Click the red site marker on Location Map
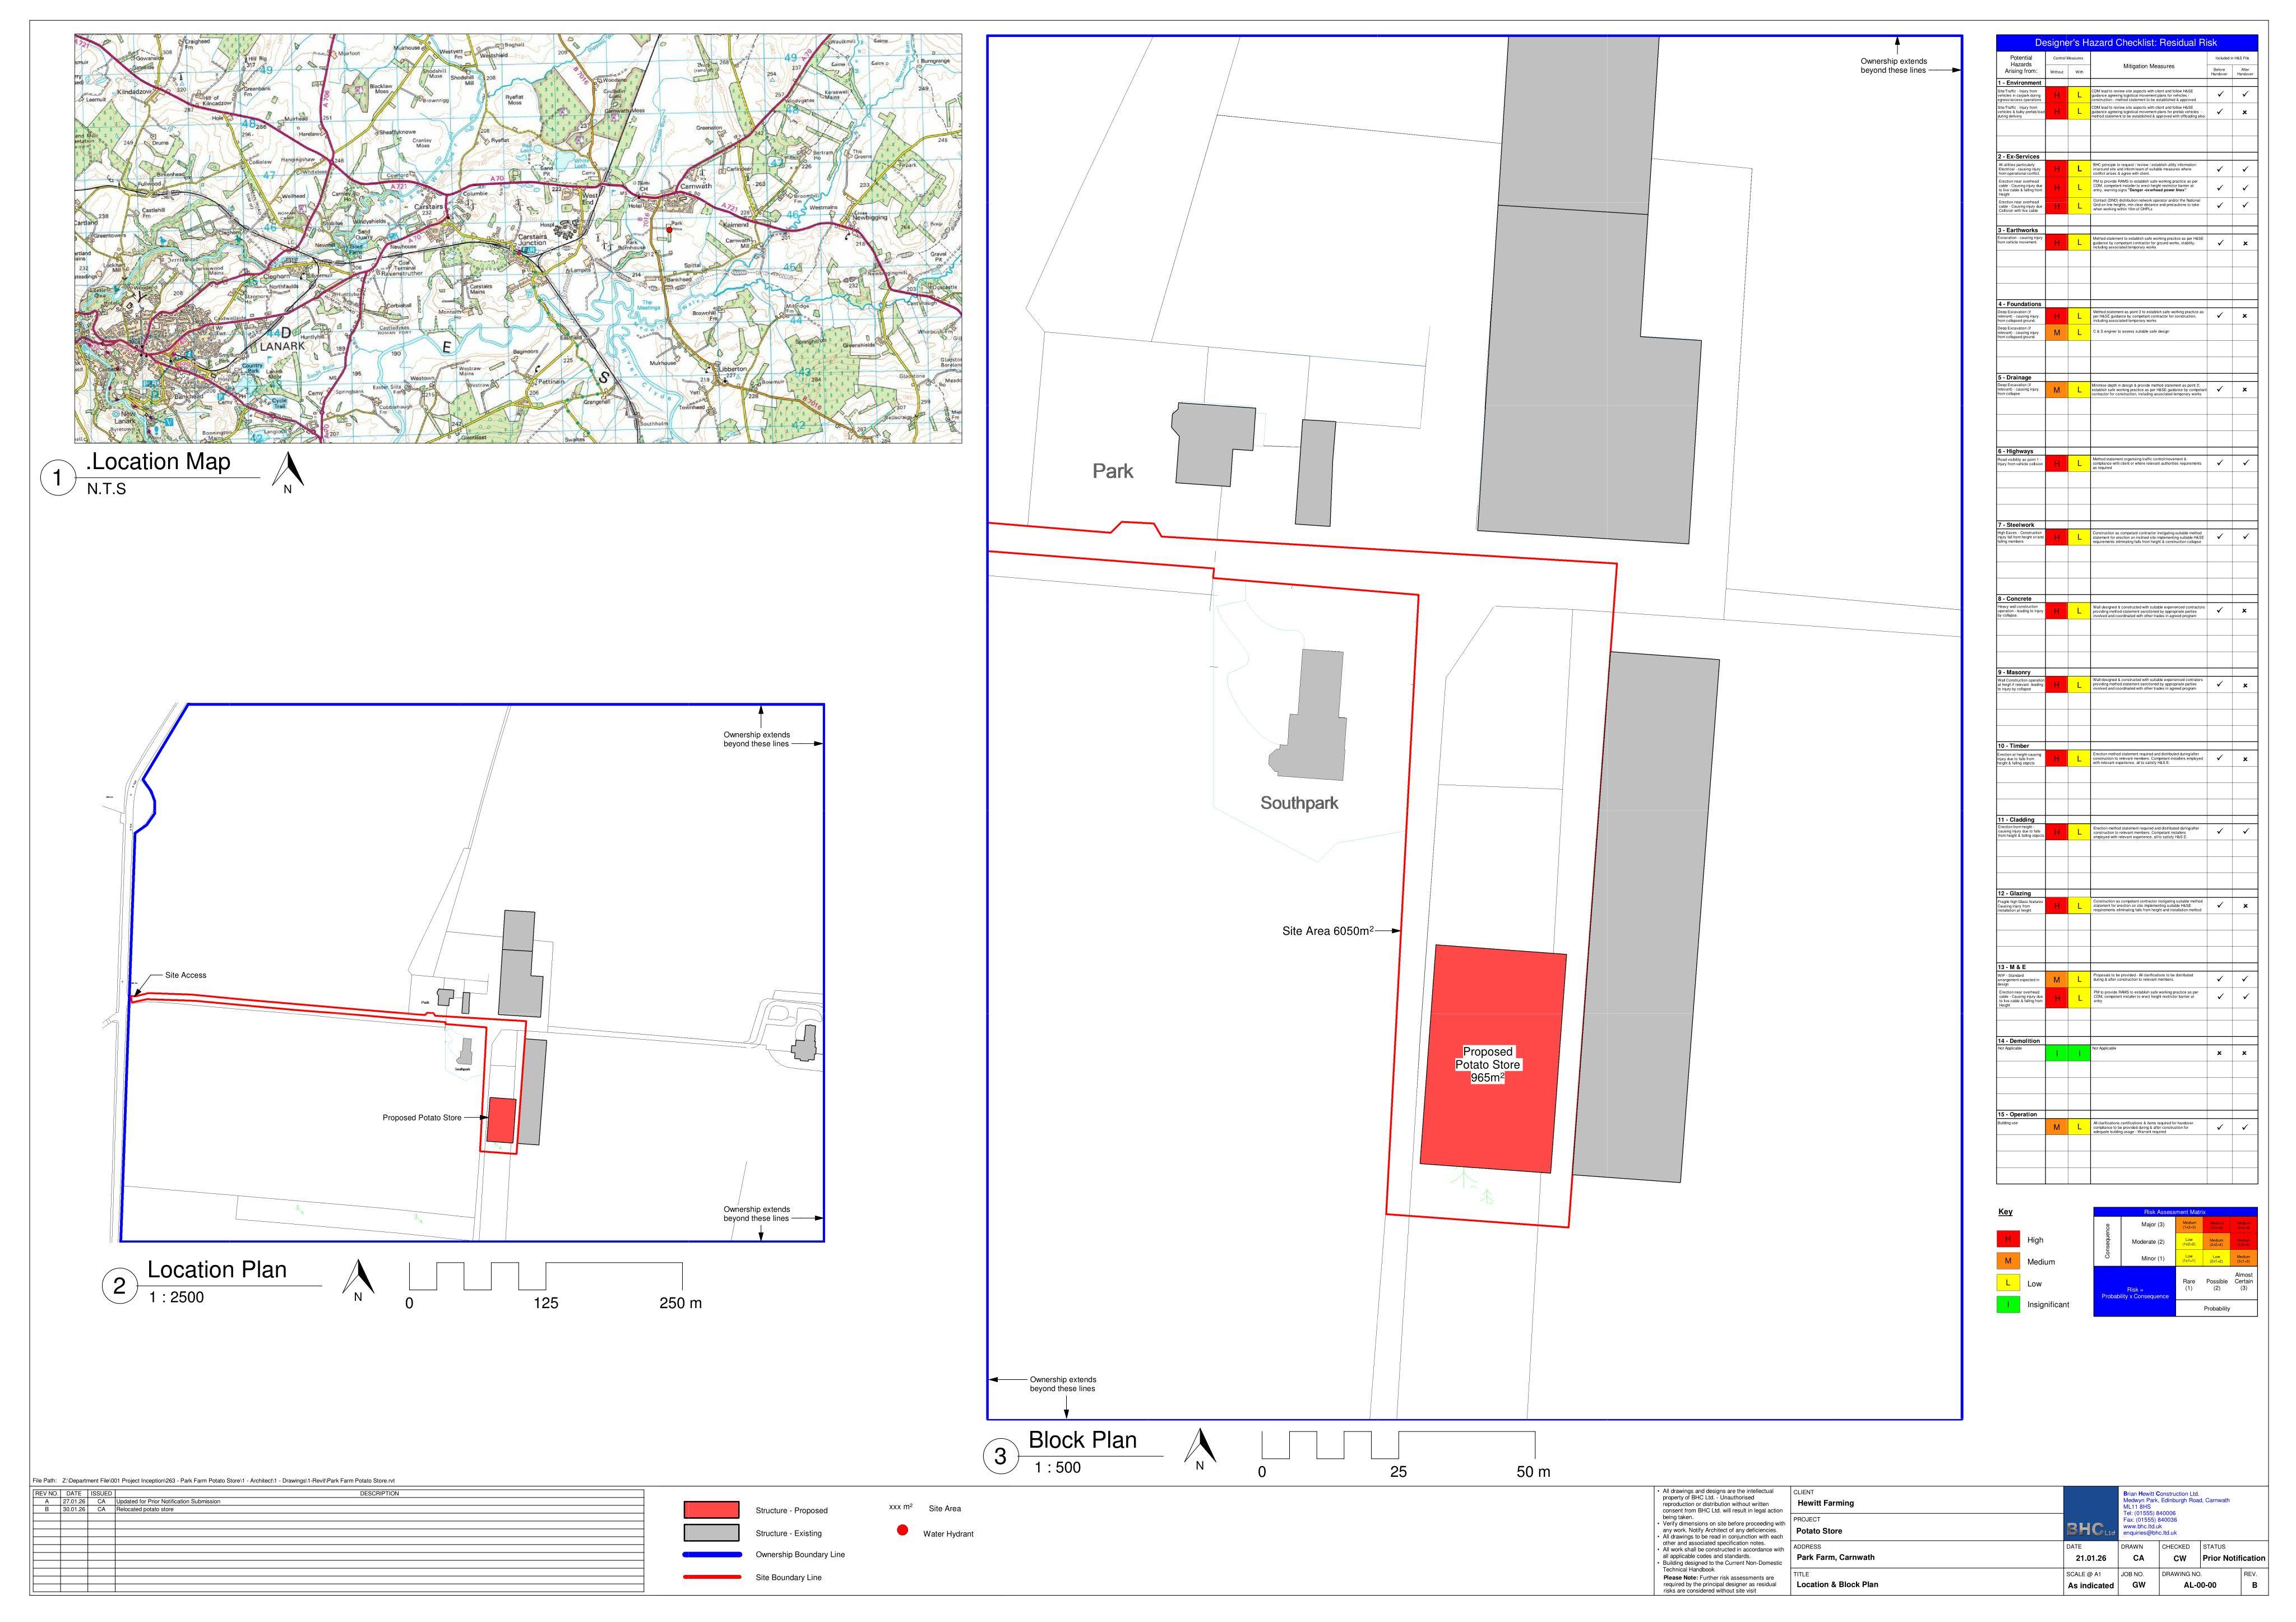 [x=669, y=230]
